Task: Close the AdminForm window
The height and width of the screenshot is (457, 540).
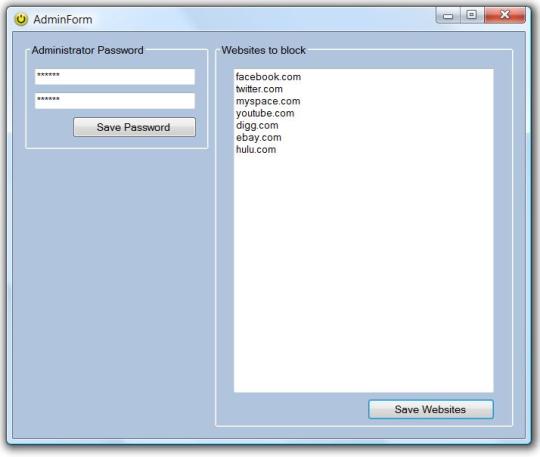Action: 505,15
